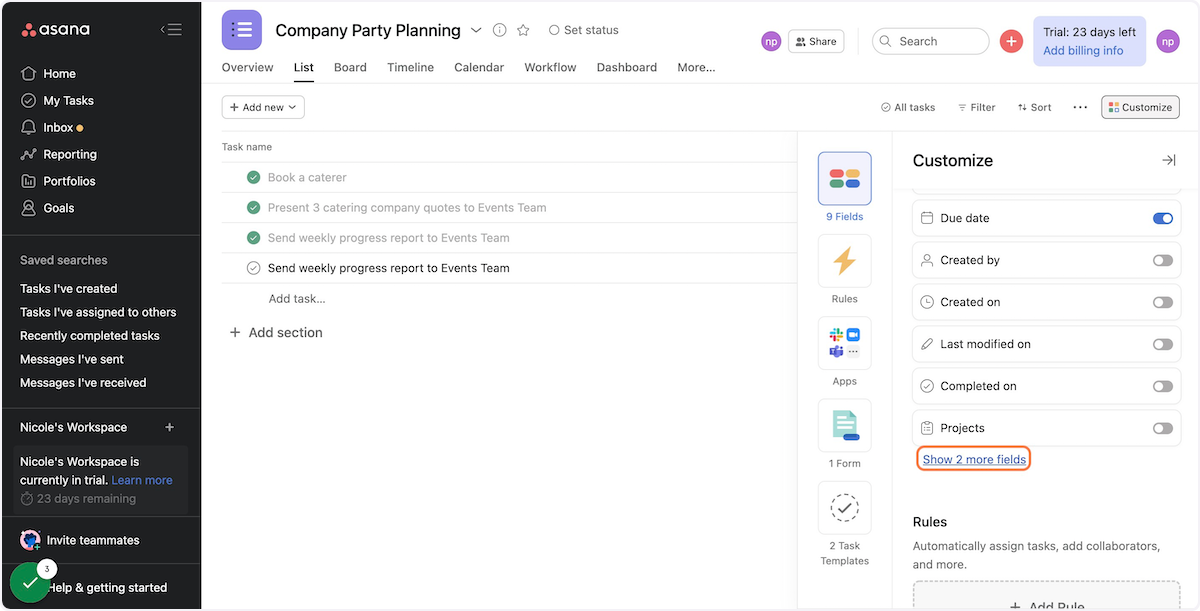Image resolution: width=1200 pixels, height=611 pixels.
Task: Click the project member avatar beside Share
Action: [x=771, y=41]
